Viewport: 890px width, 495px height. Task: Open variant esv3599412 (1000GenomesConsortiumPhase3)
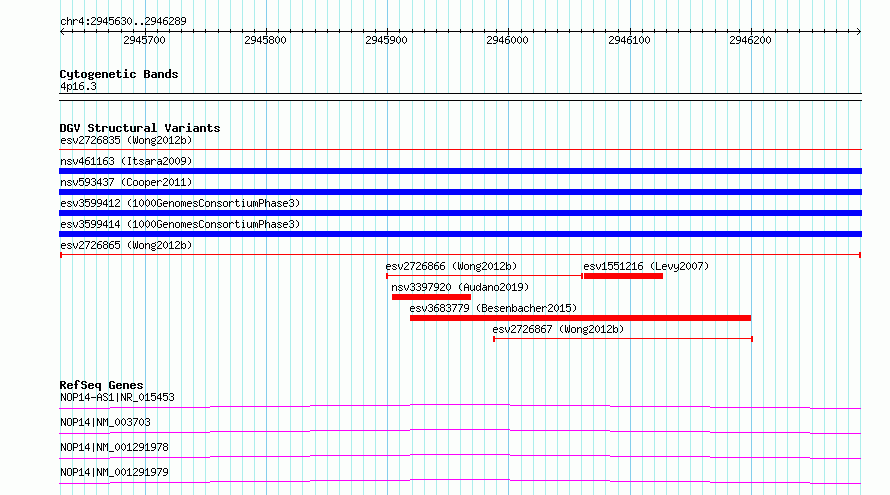pyautogui.click(x=180, y=203)
